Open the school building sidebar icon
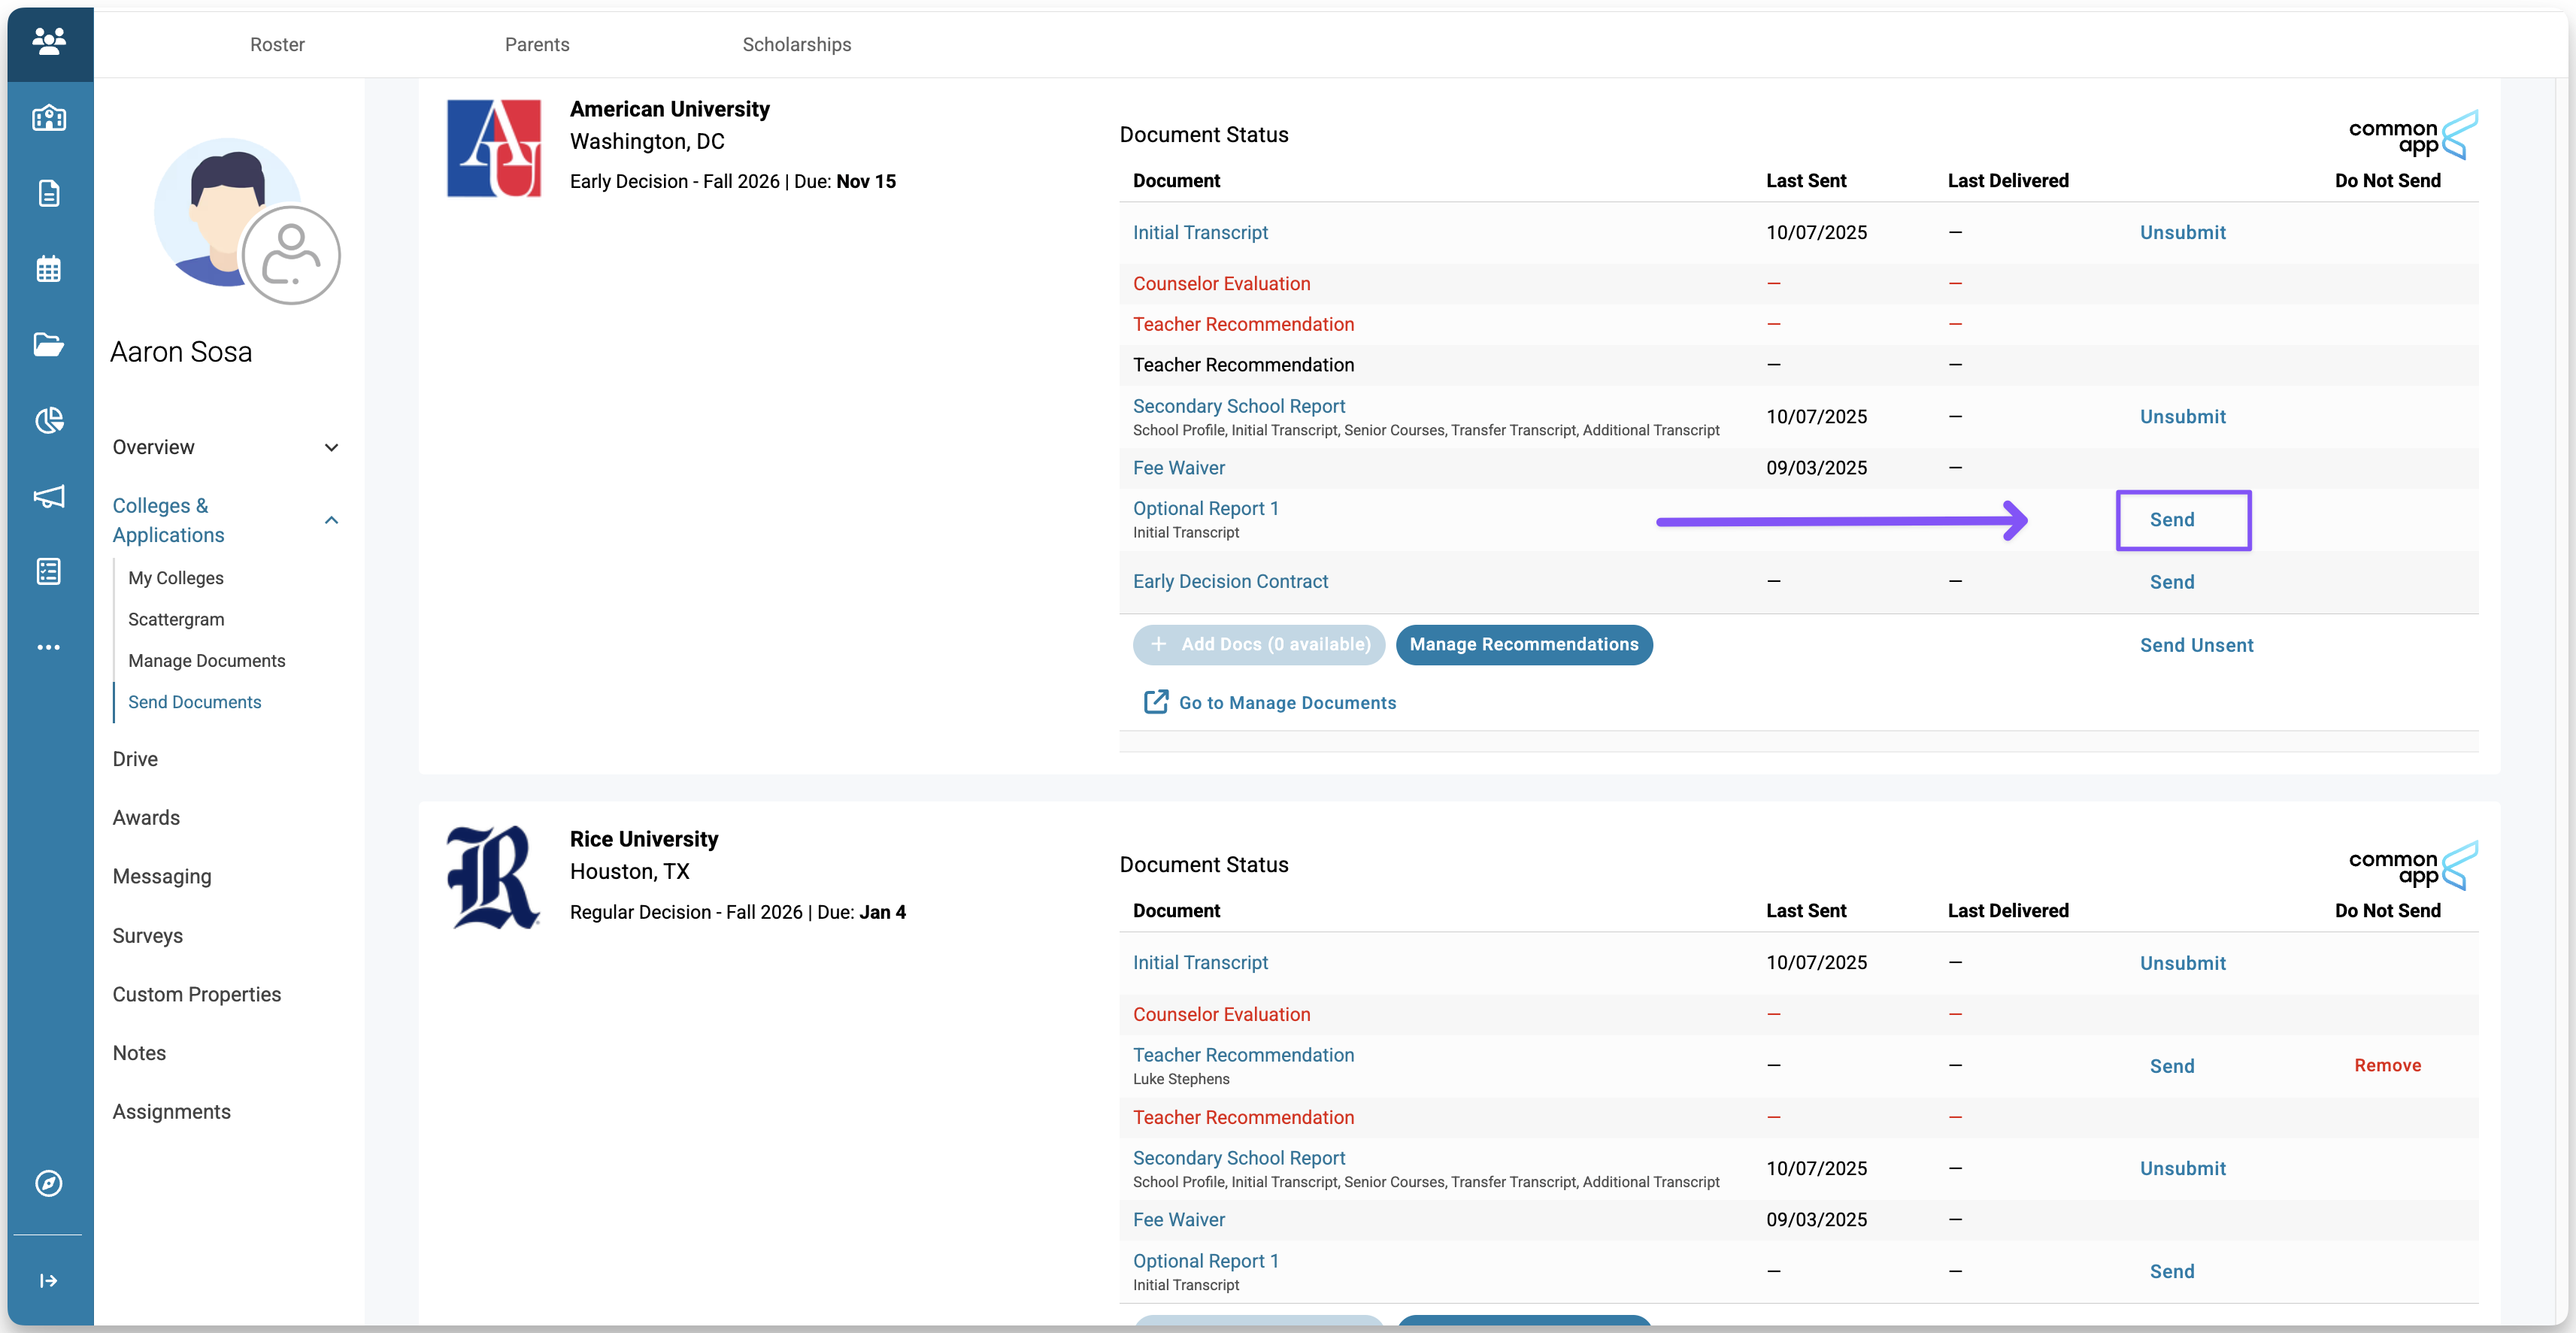This screenshot has width=2576, height=1333. pyautogui.click(x=49, y=118)
